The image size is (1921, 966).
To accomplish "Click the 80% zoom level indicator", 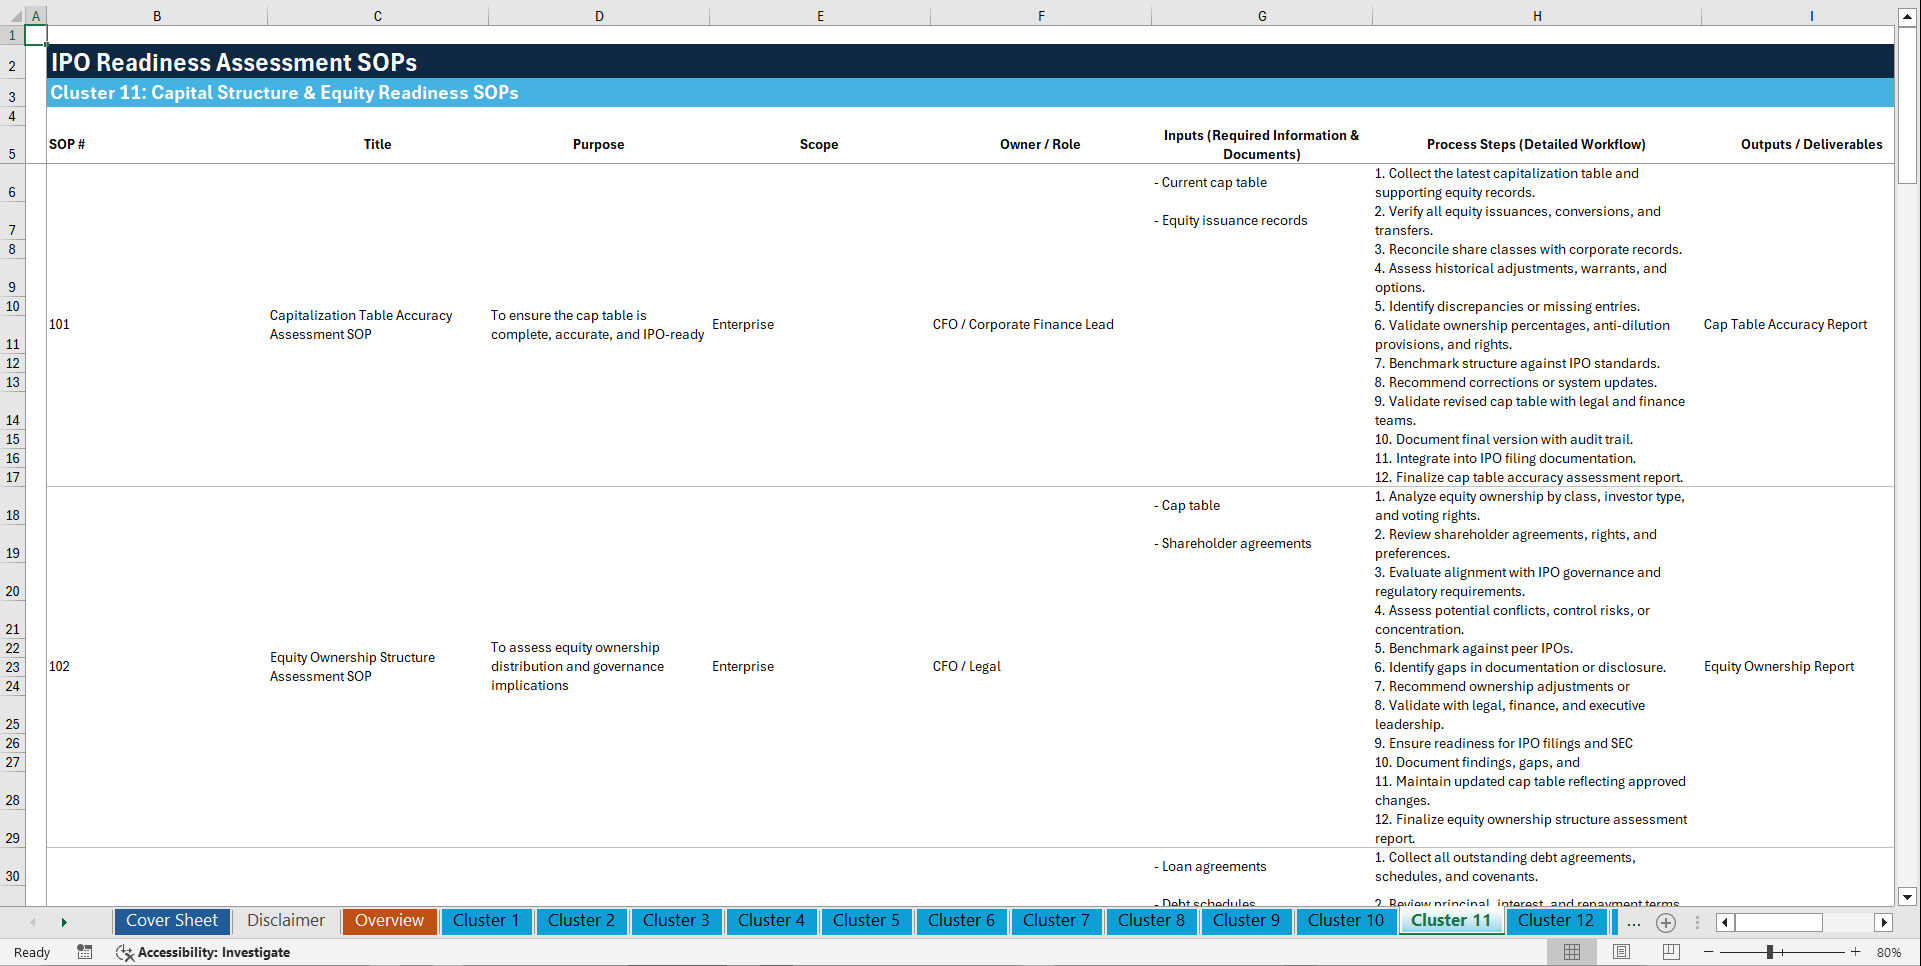I will coord(1891,952).
